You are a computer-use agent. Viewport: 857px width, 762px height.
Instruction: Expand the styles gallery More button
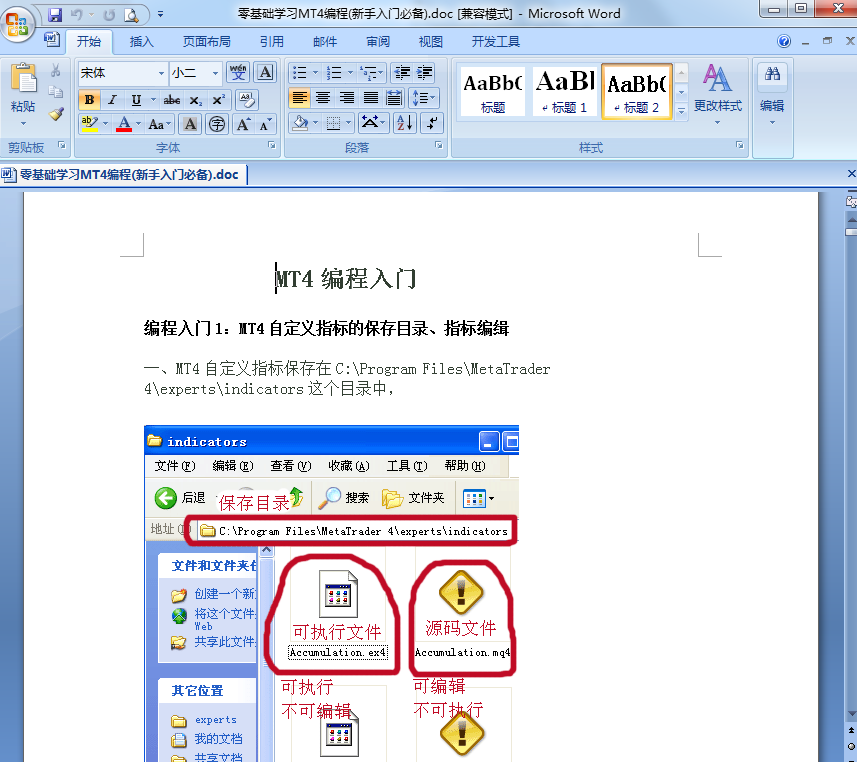(682, 111)
